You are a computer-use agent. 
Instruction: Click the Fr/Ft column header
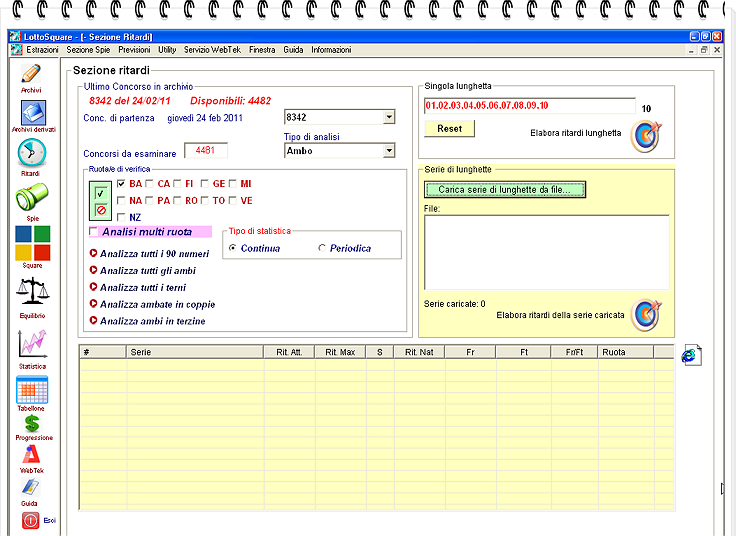(x=574, y=352)
